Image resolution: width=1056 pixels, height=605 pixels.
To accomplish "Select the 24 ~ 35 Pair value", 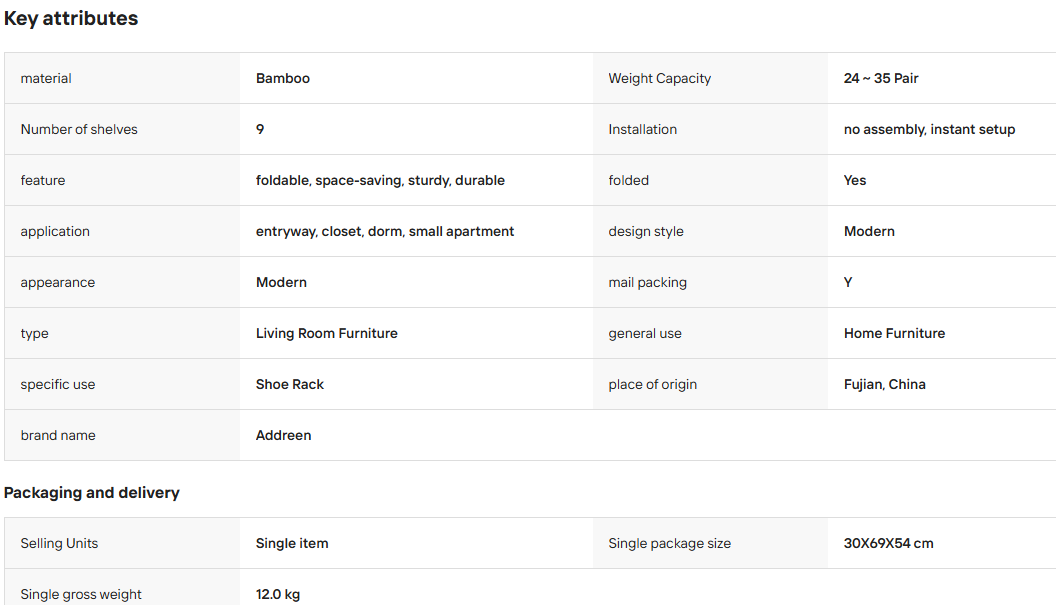I will 881,78.
